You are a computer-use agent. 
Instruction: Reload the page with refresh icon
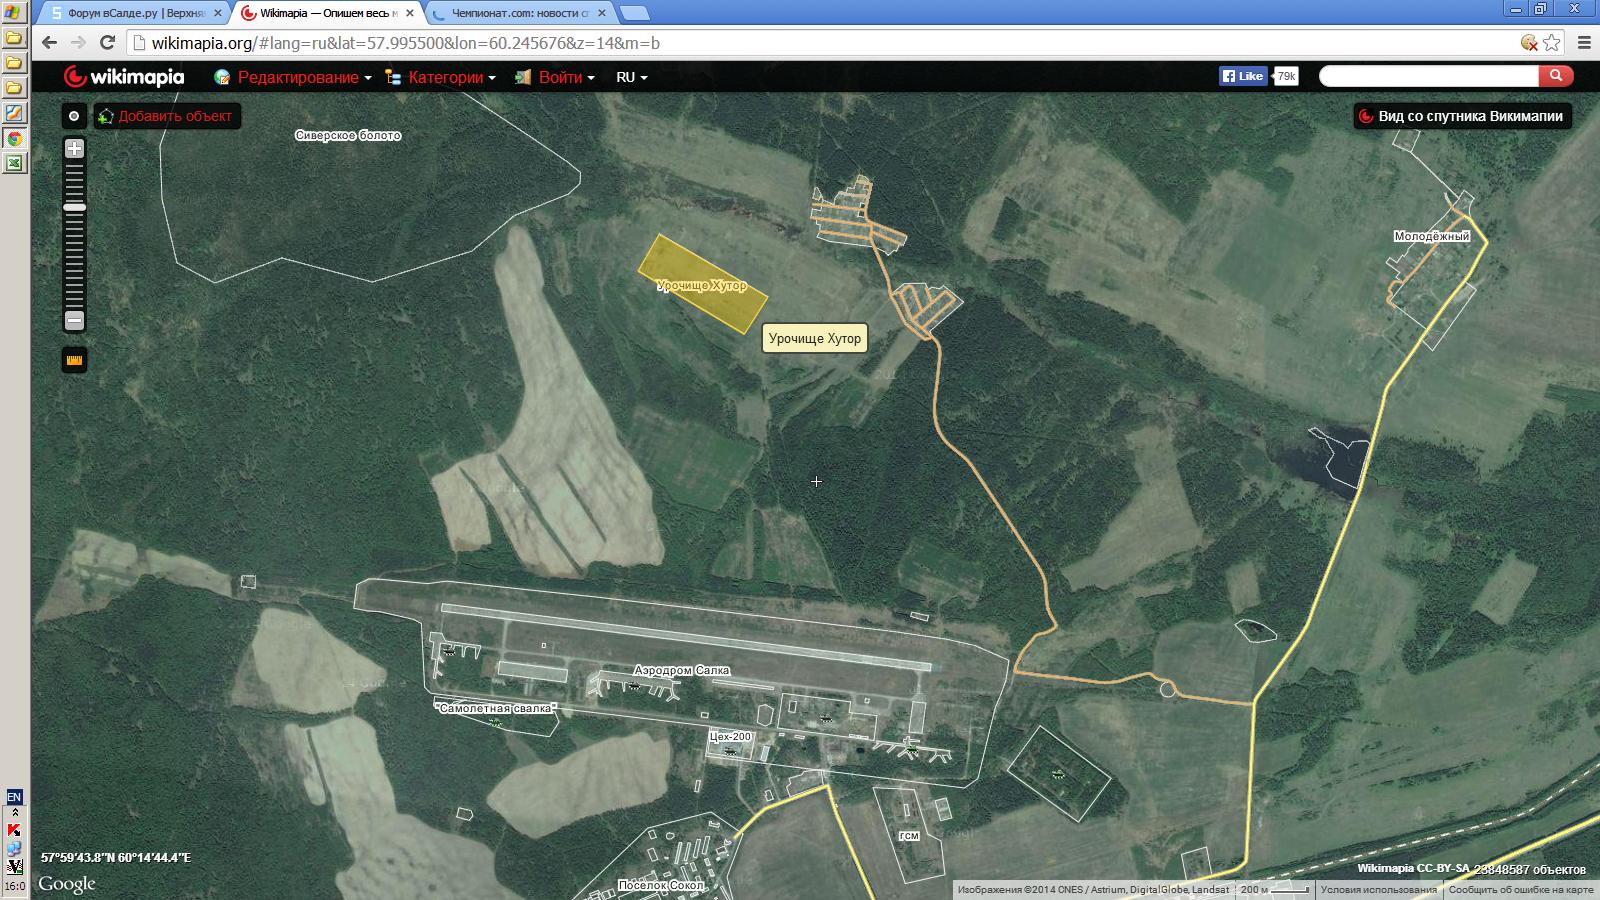coord(108,43)
